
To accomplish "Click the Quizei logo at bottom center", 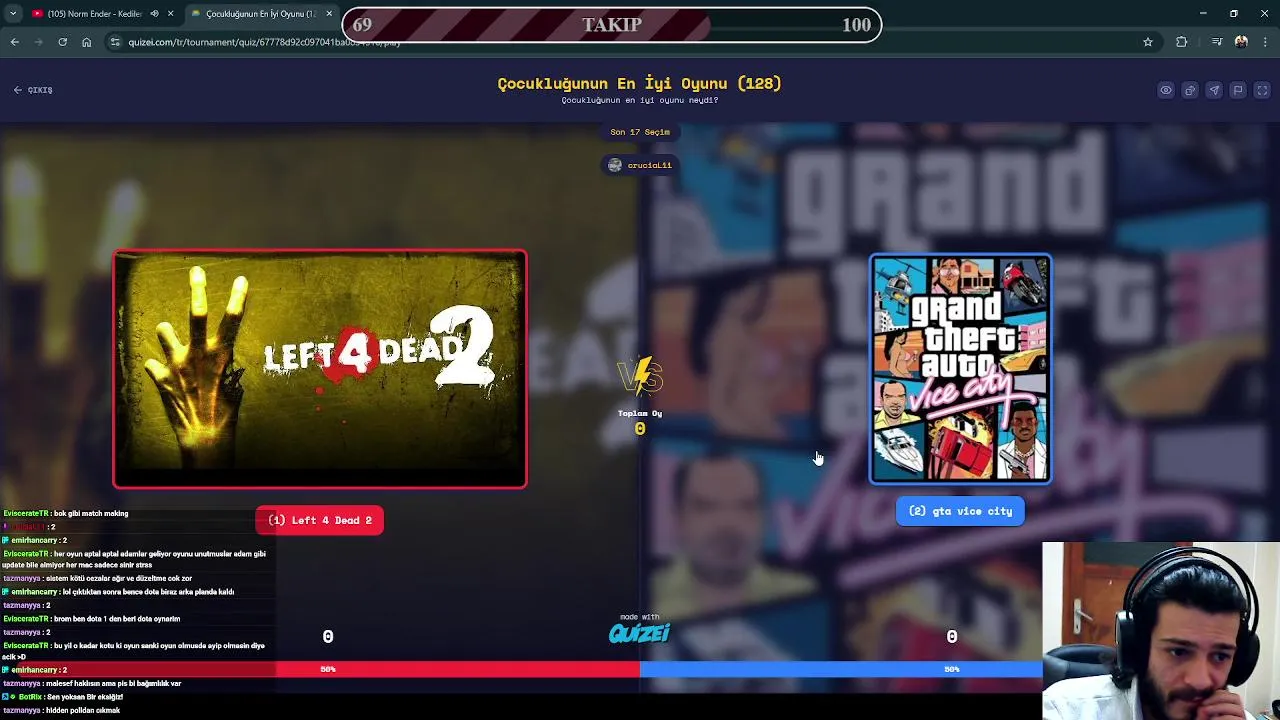I will point(640,633).
